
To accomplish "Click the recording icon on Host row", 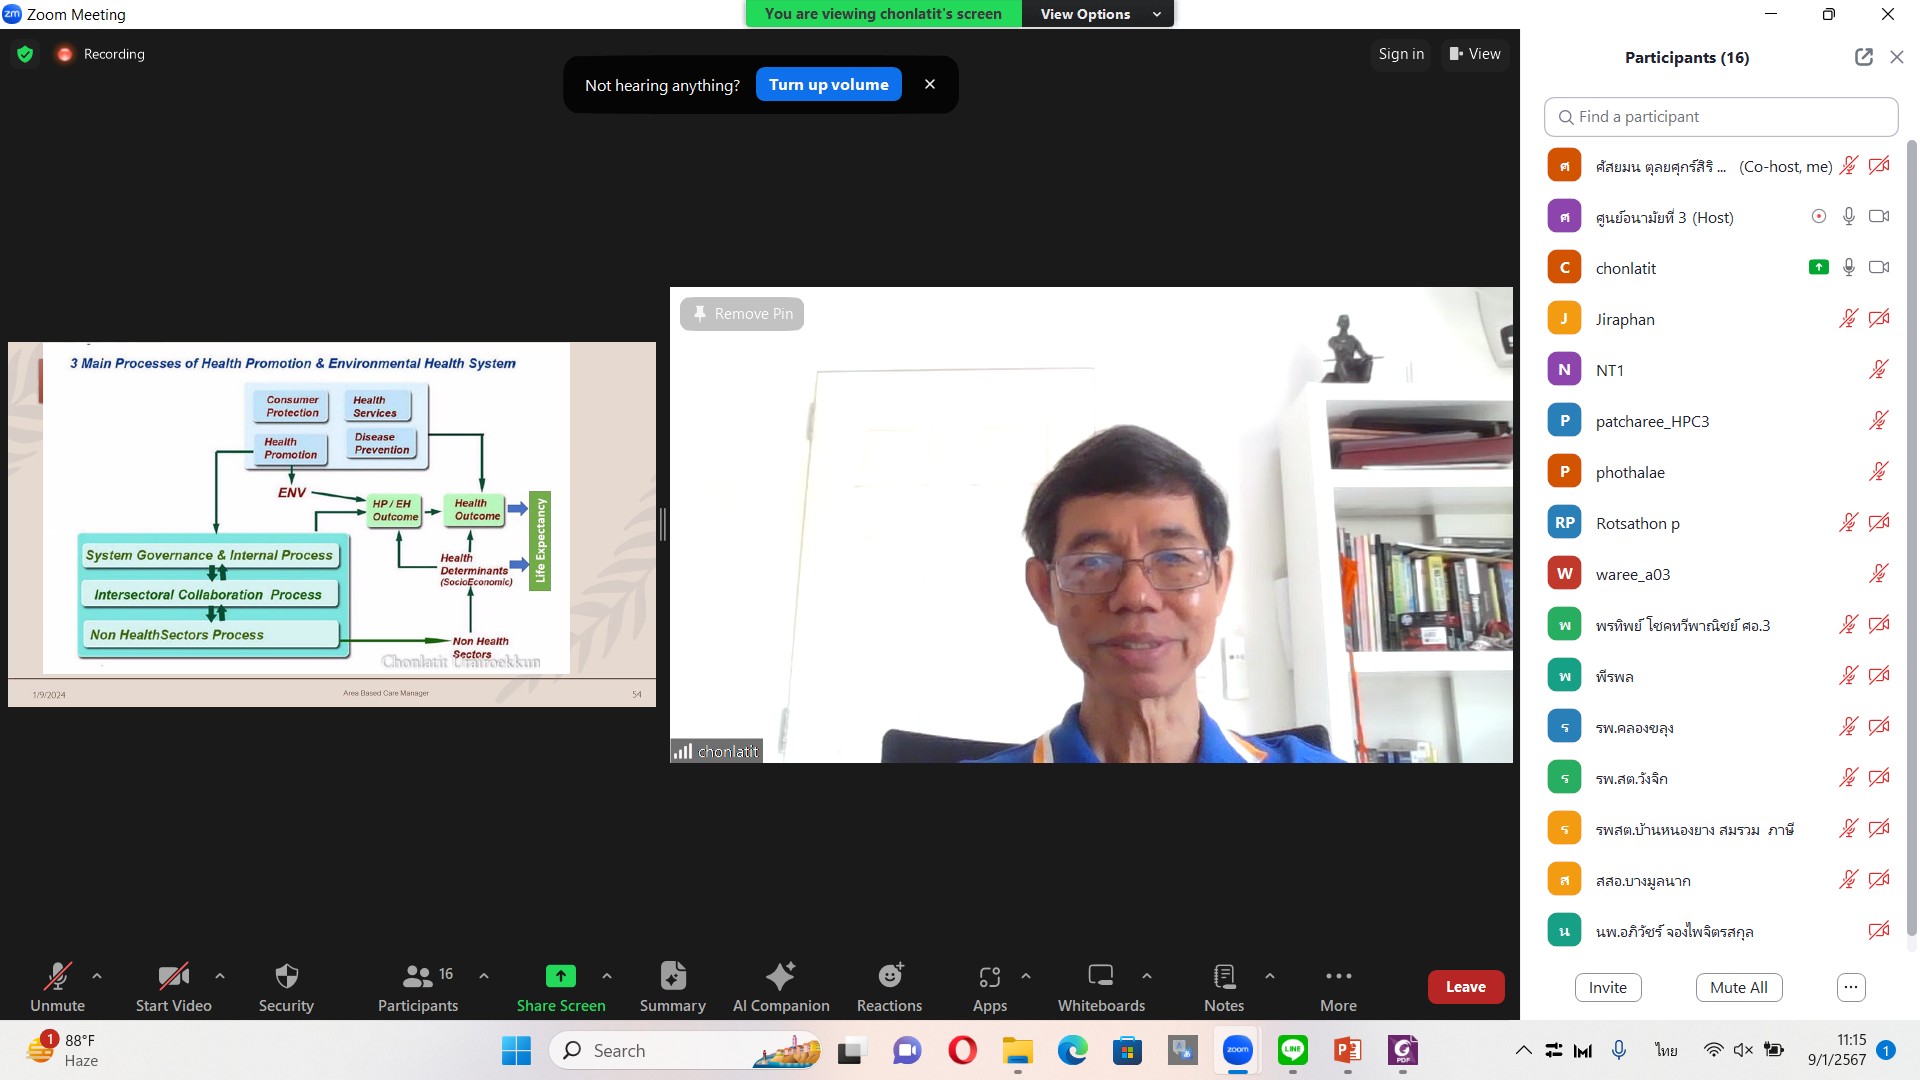I will tap(1819, 217).
